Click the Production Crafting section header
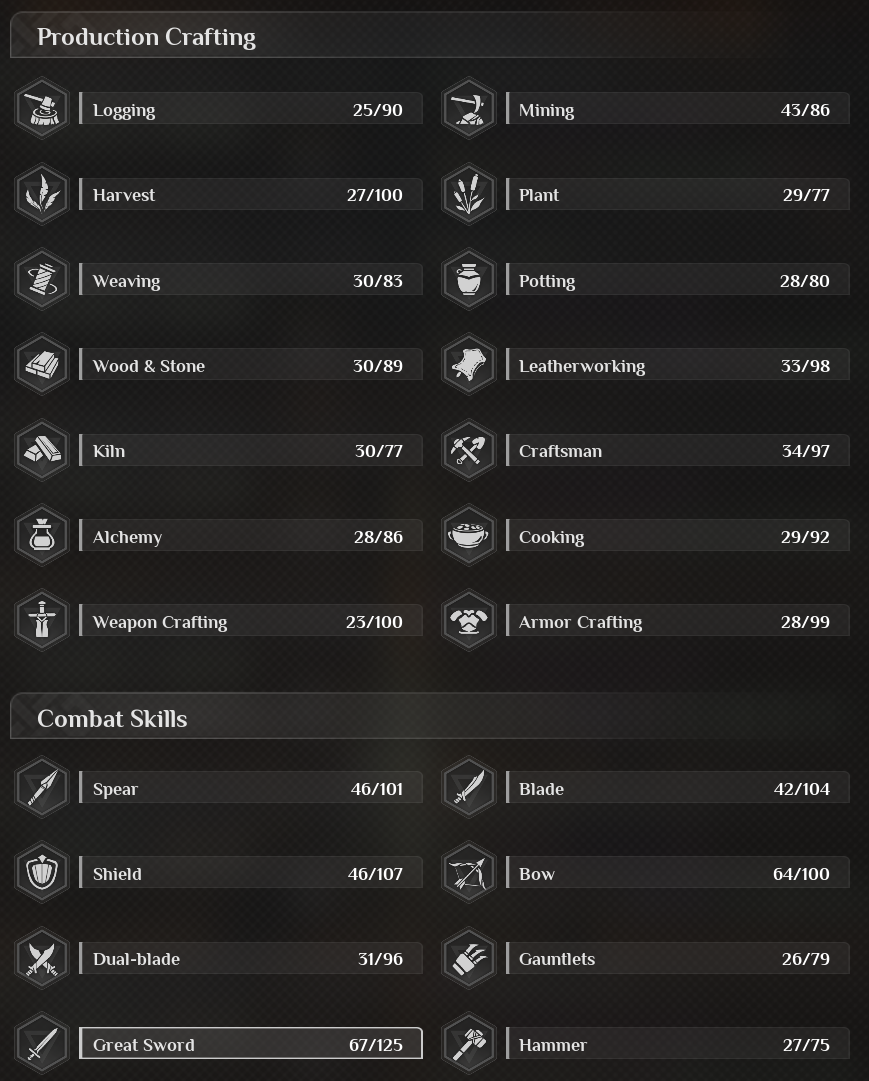The height and width of the screenshot is (1081, 869). (x=147, y=37)
